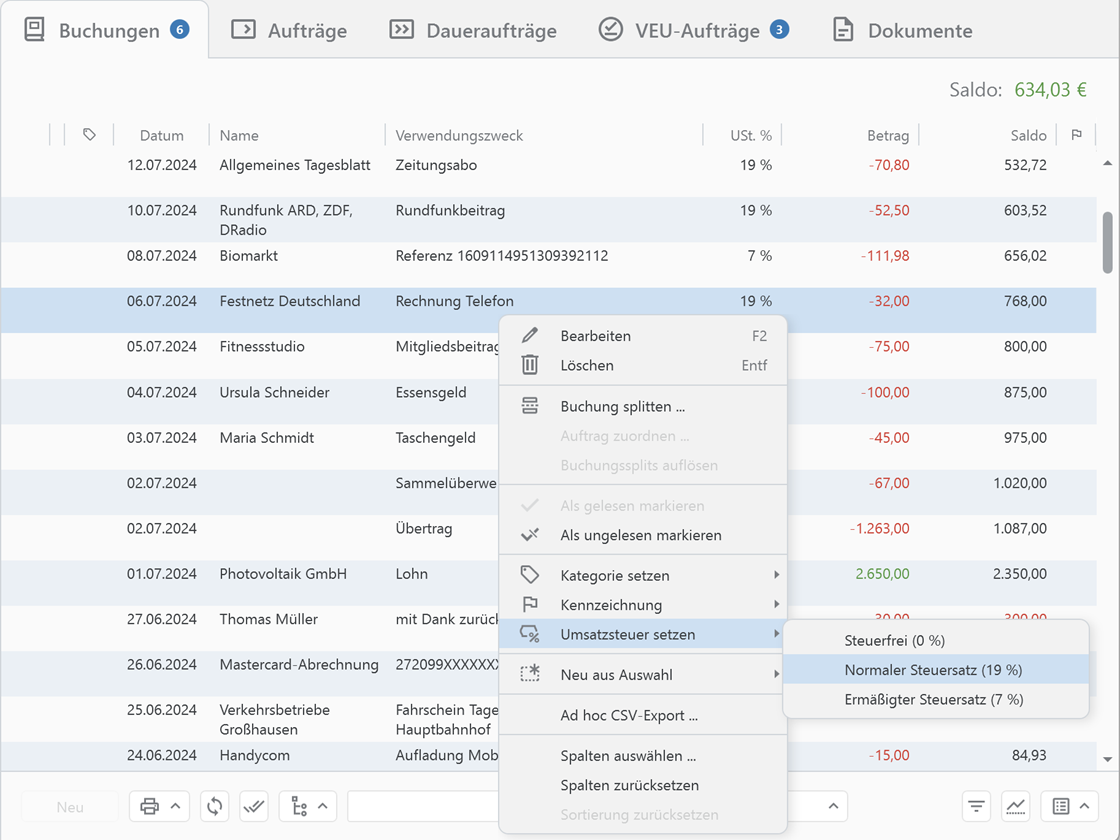This screenshot has height=840, width=1120.
Task: Click the tree structure icon in bottom toolbar
Action: tap(298, 806)
